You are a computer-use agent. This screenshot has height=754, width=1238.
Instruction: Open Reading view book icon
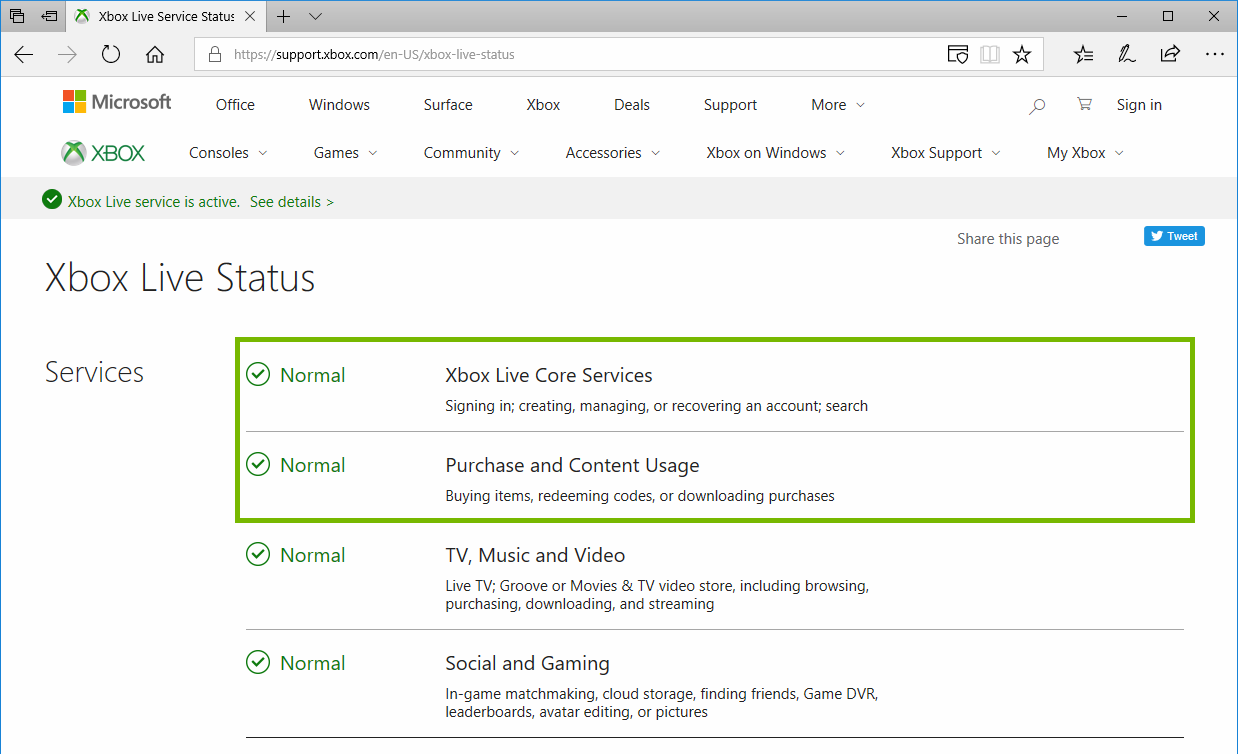pos(990,55)
